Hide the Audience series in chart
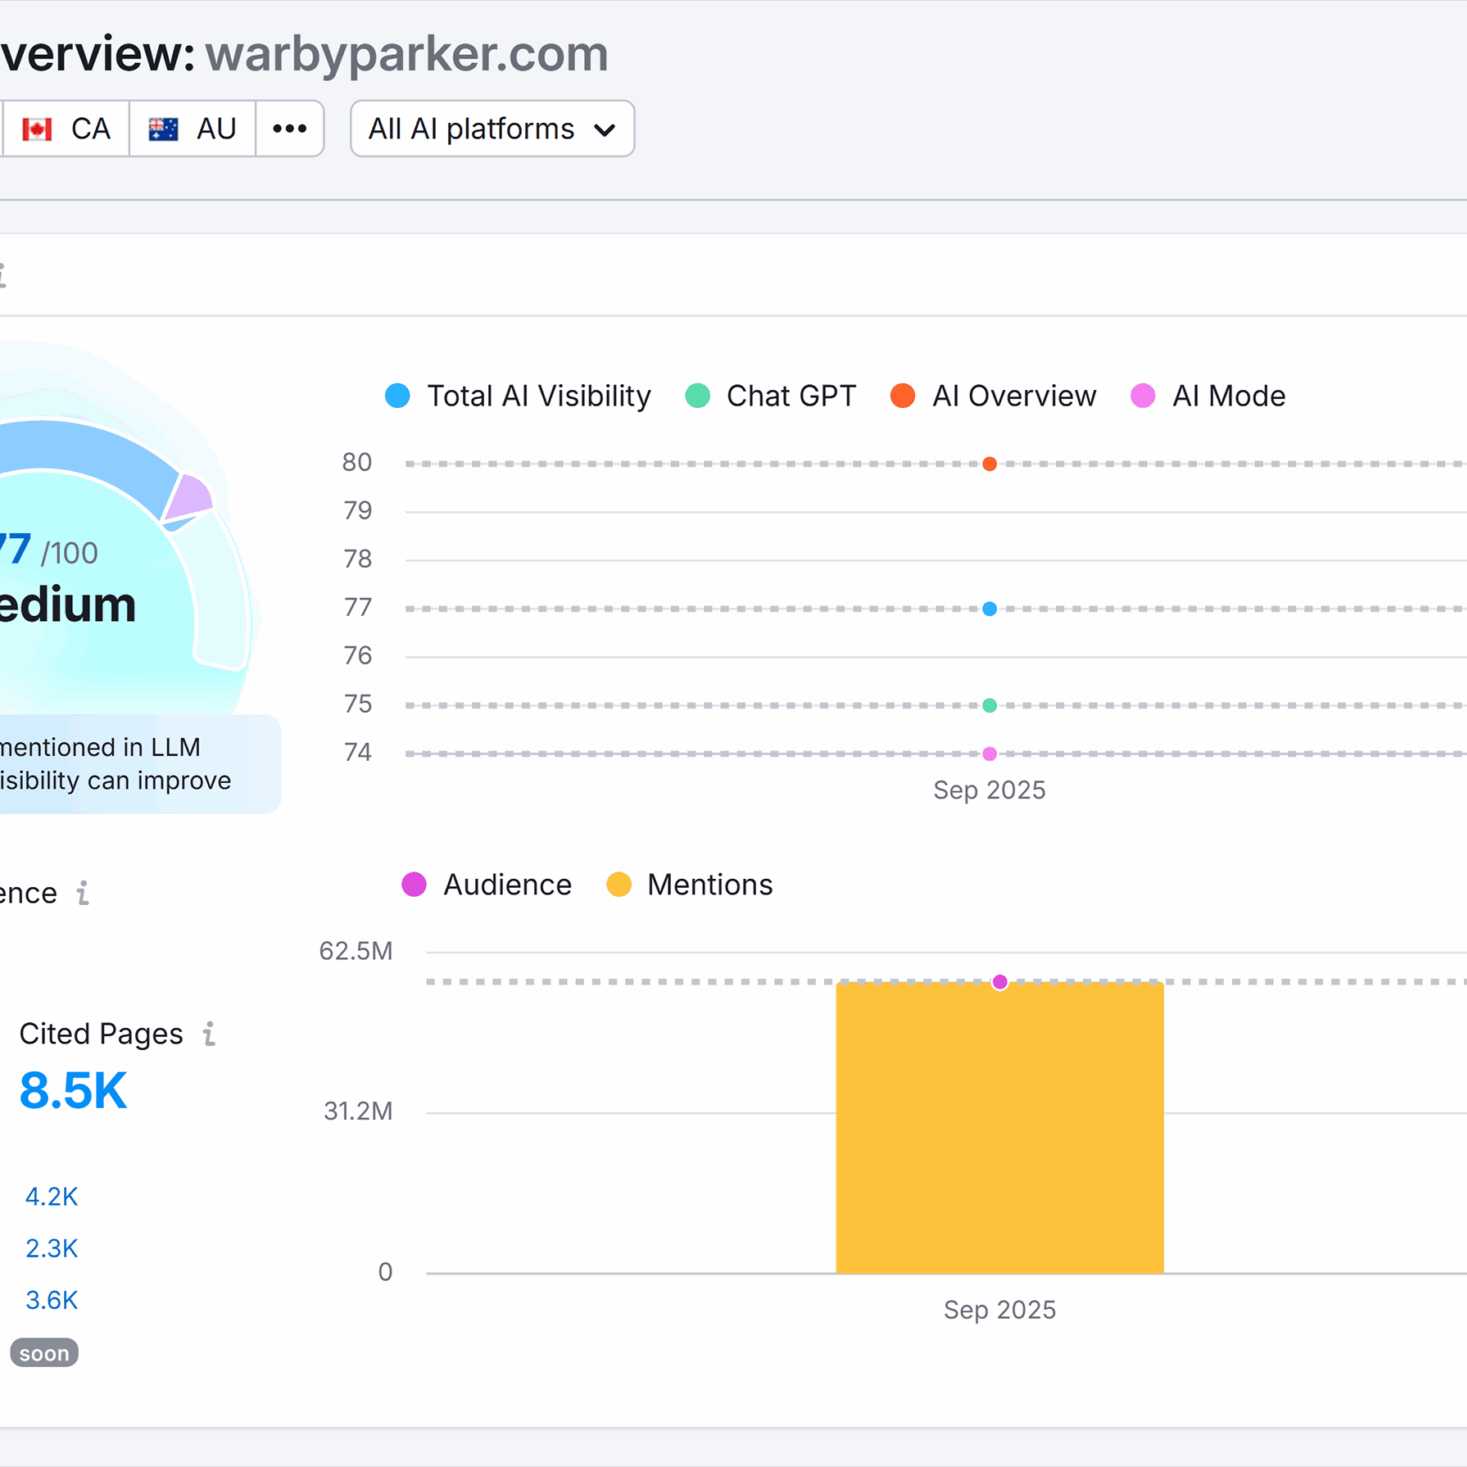Viewport: 1467px width, 1467px height. coord(487,885)
